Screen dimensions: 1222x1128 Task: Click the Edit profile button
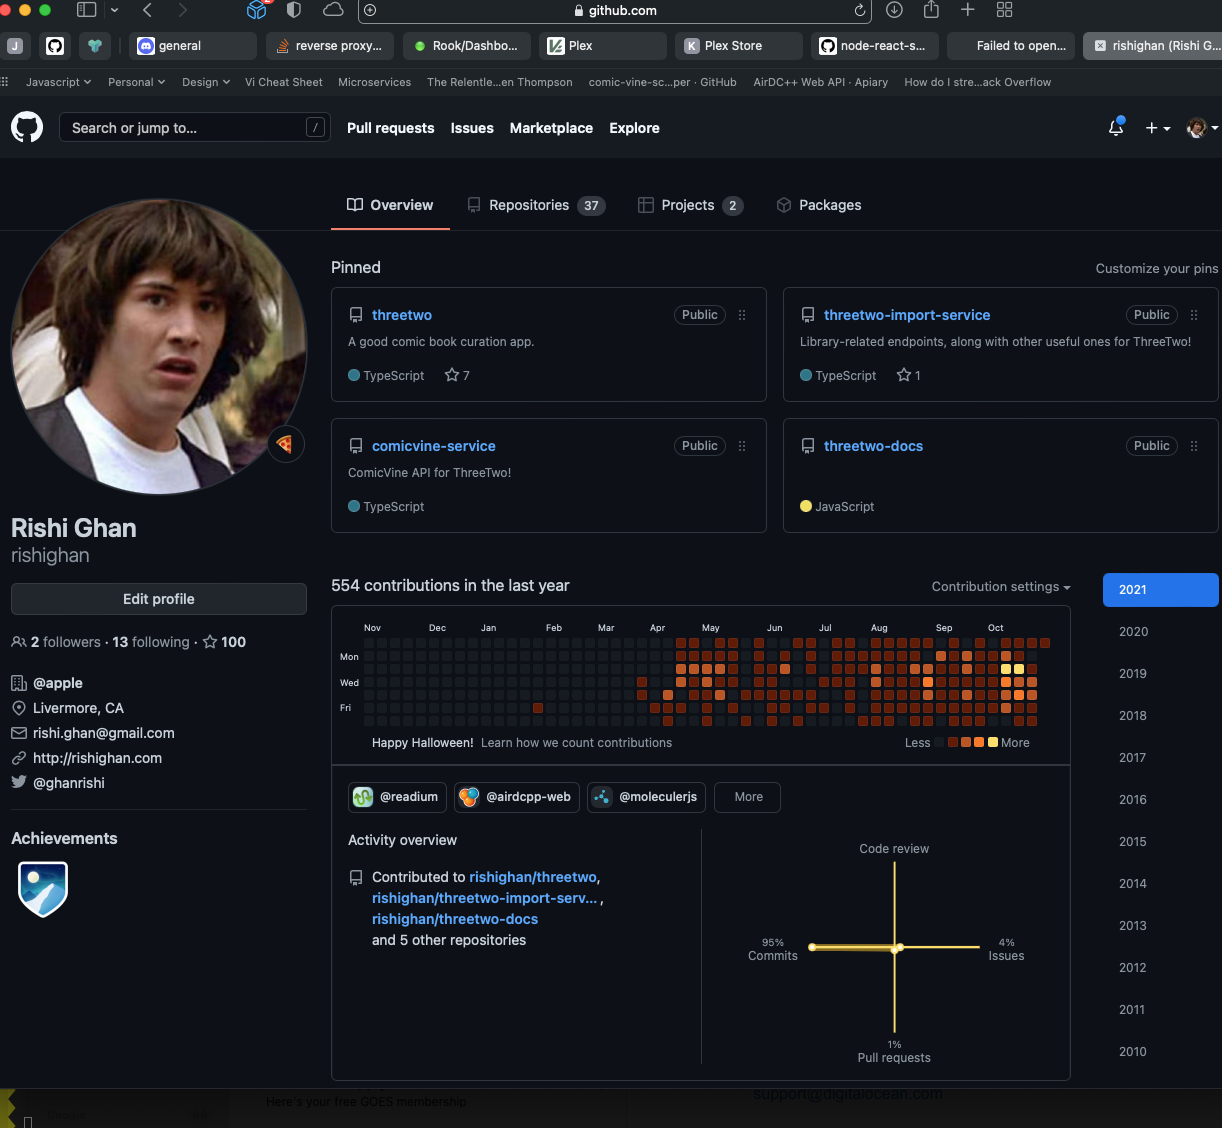159,599
